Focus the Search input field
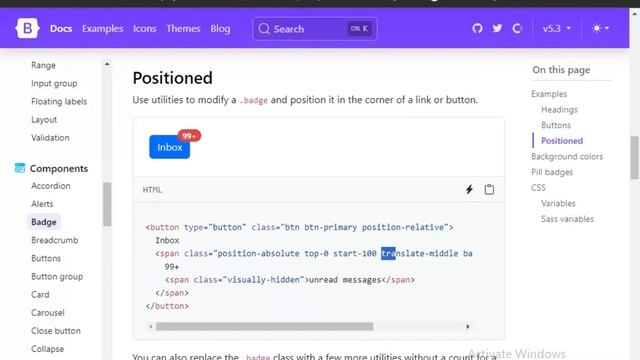This screenshot has width=640, height=360. click(315, 29)
